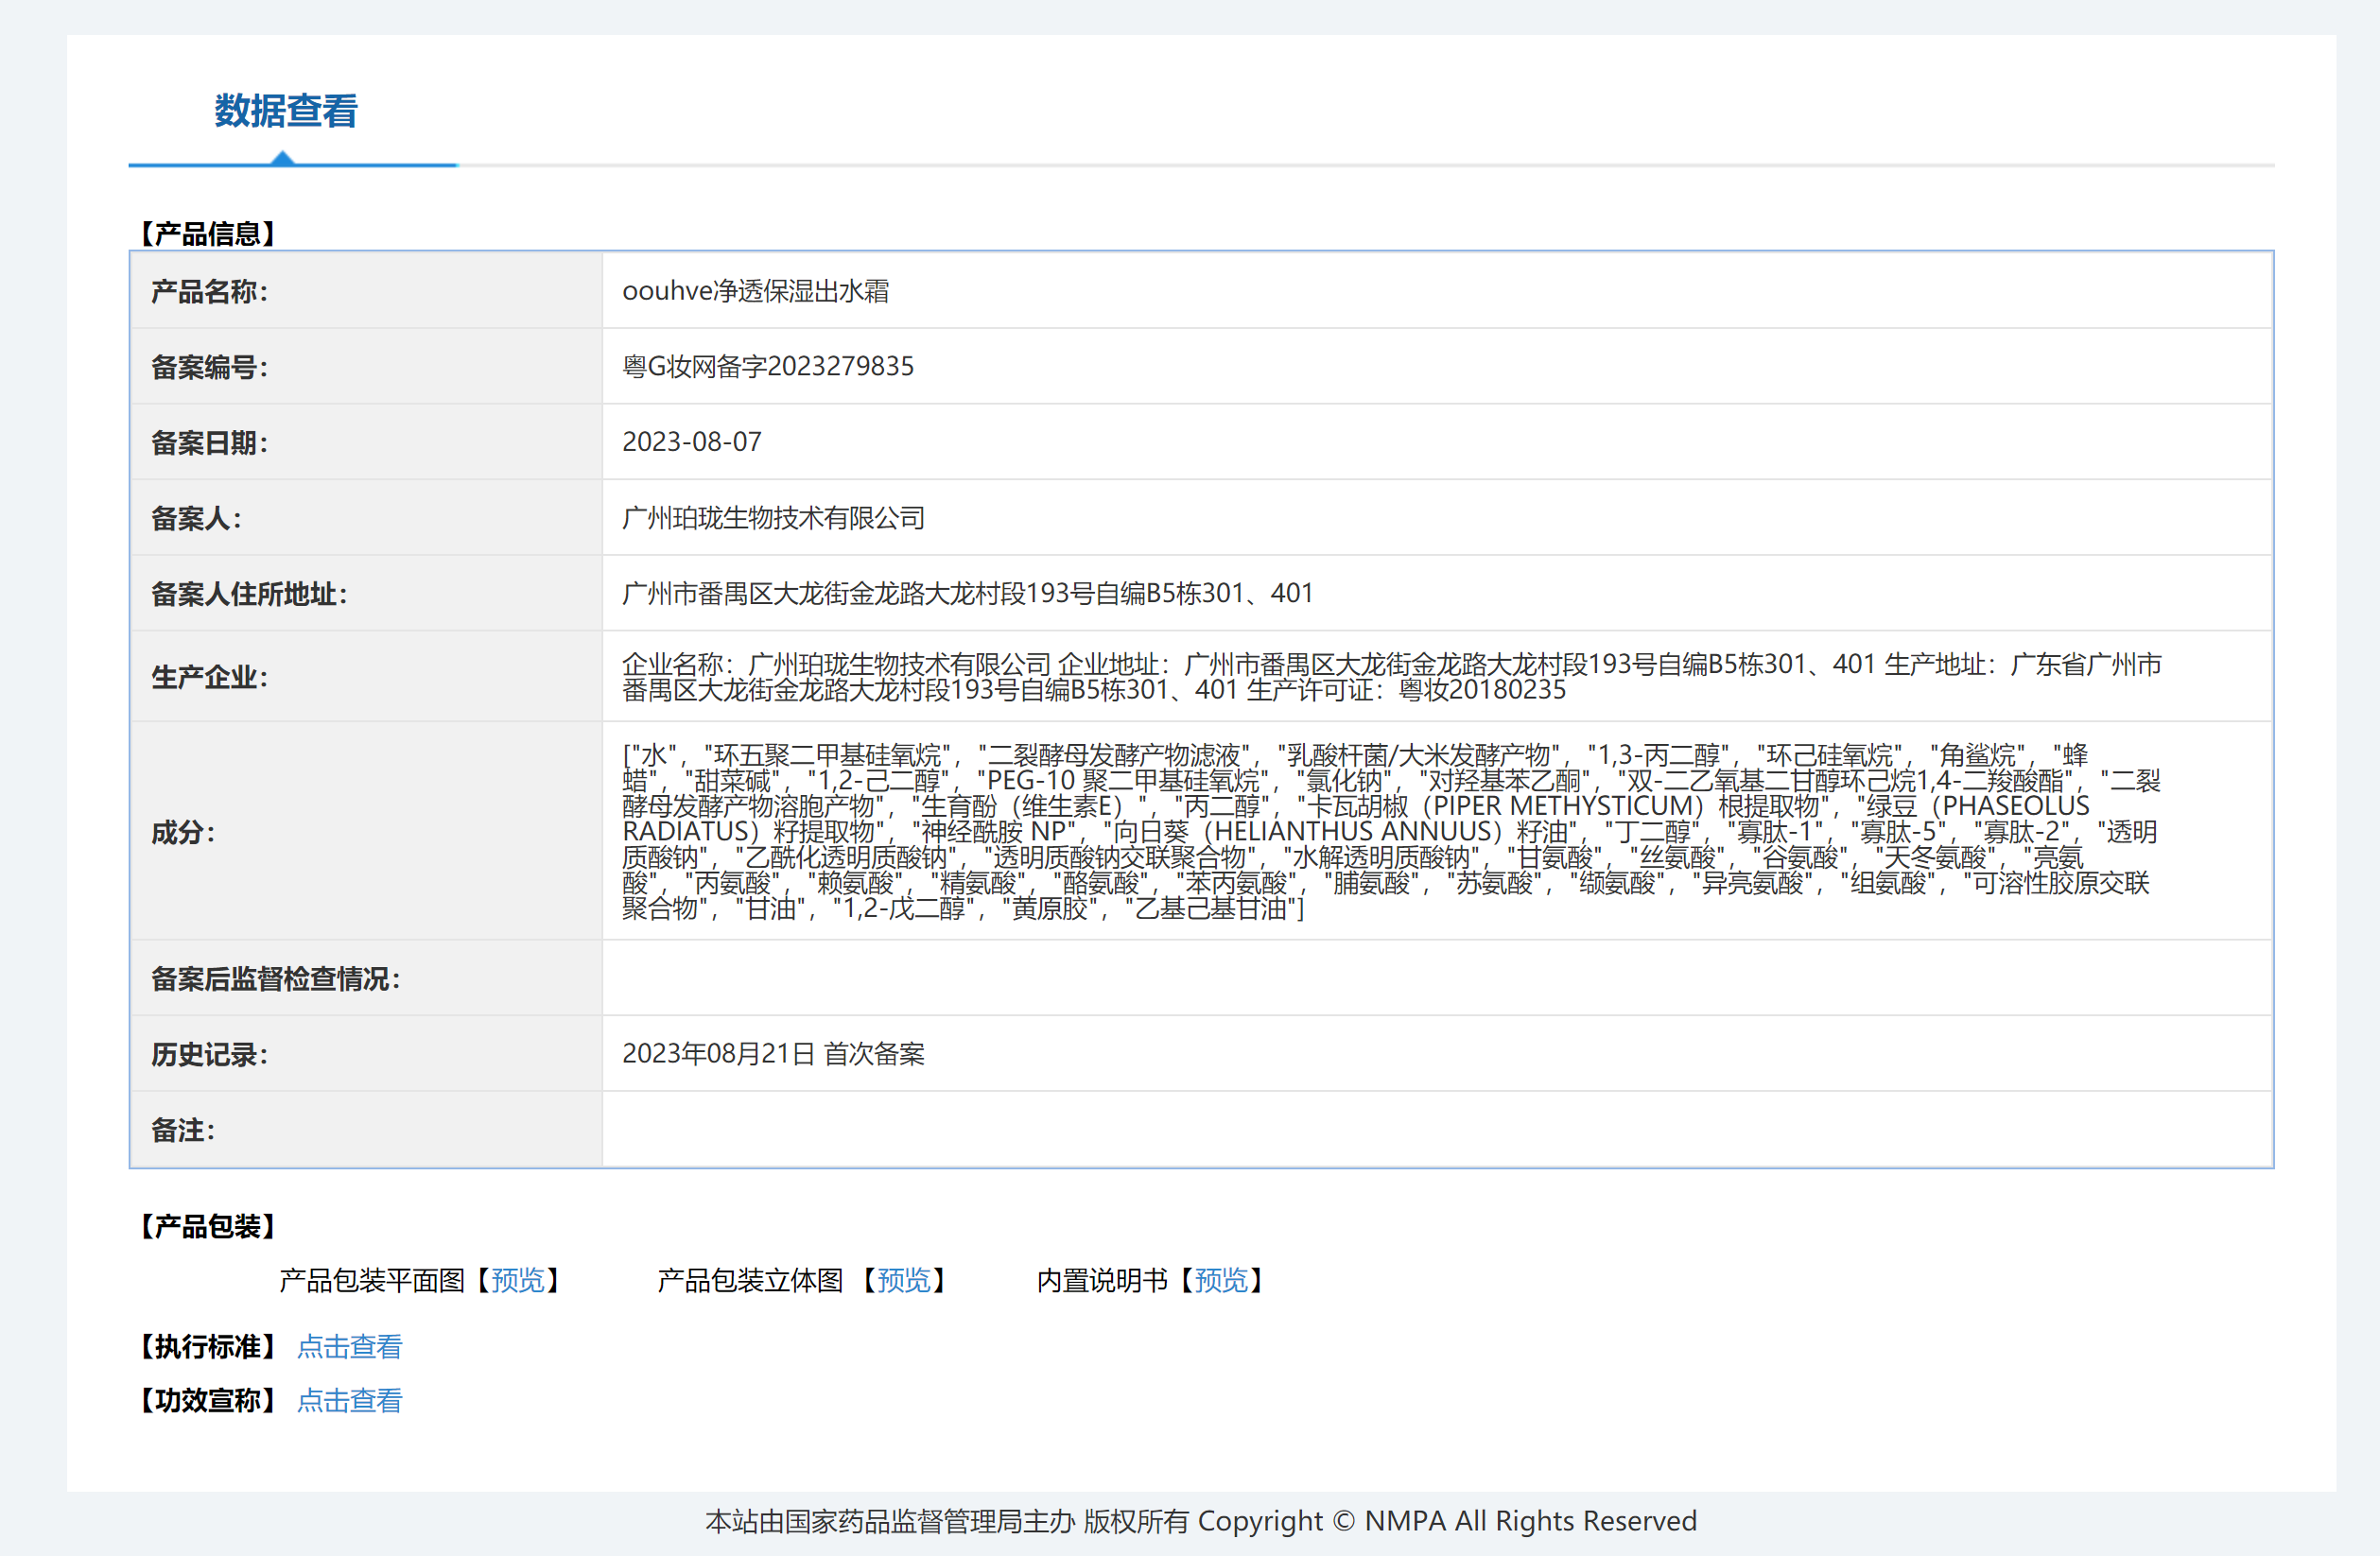
Task: Open 执行标准 点击查看 link
Action: coord(349,1347)
